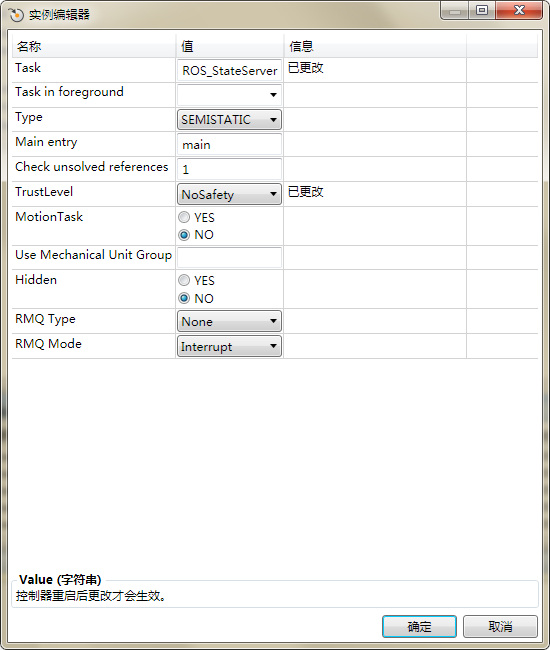
Task: Open the Type dropdown showing SEMISTATIC
Action: click(x=229, y=120)
